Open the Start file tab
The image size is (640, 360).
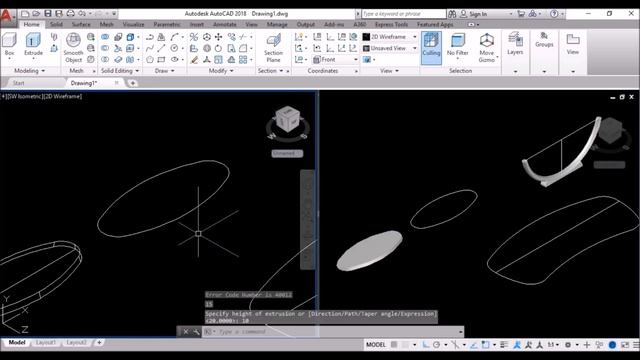tap(18, 83)
